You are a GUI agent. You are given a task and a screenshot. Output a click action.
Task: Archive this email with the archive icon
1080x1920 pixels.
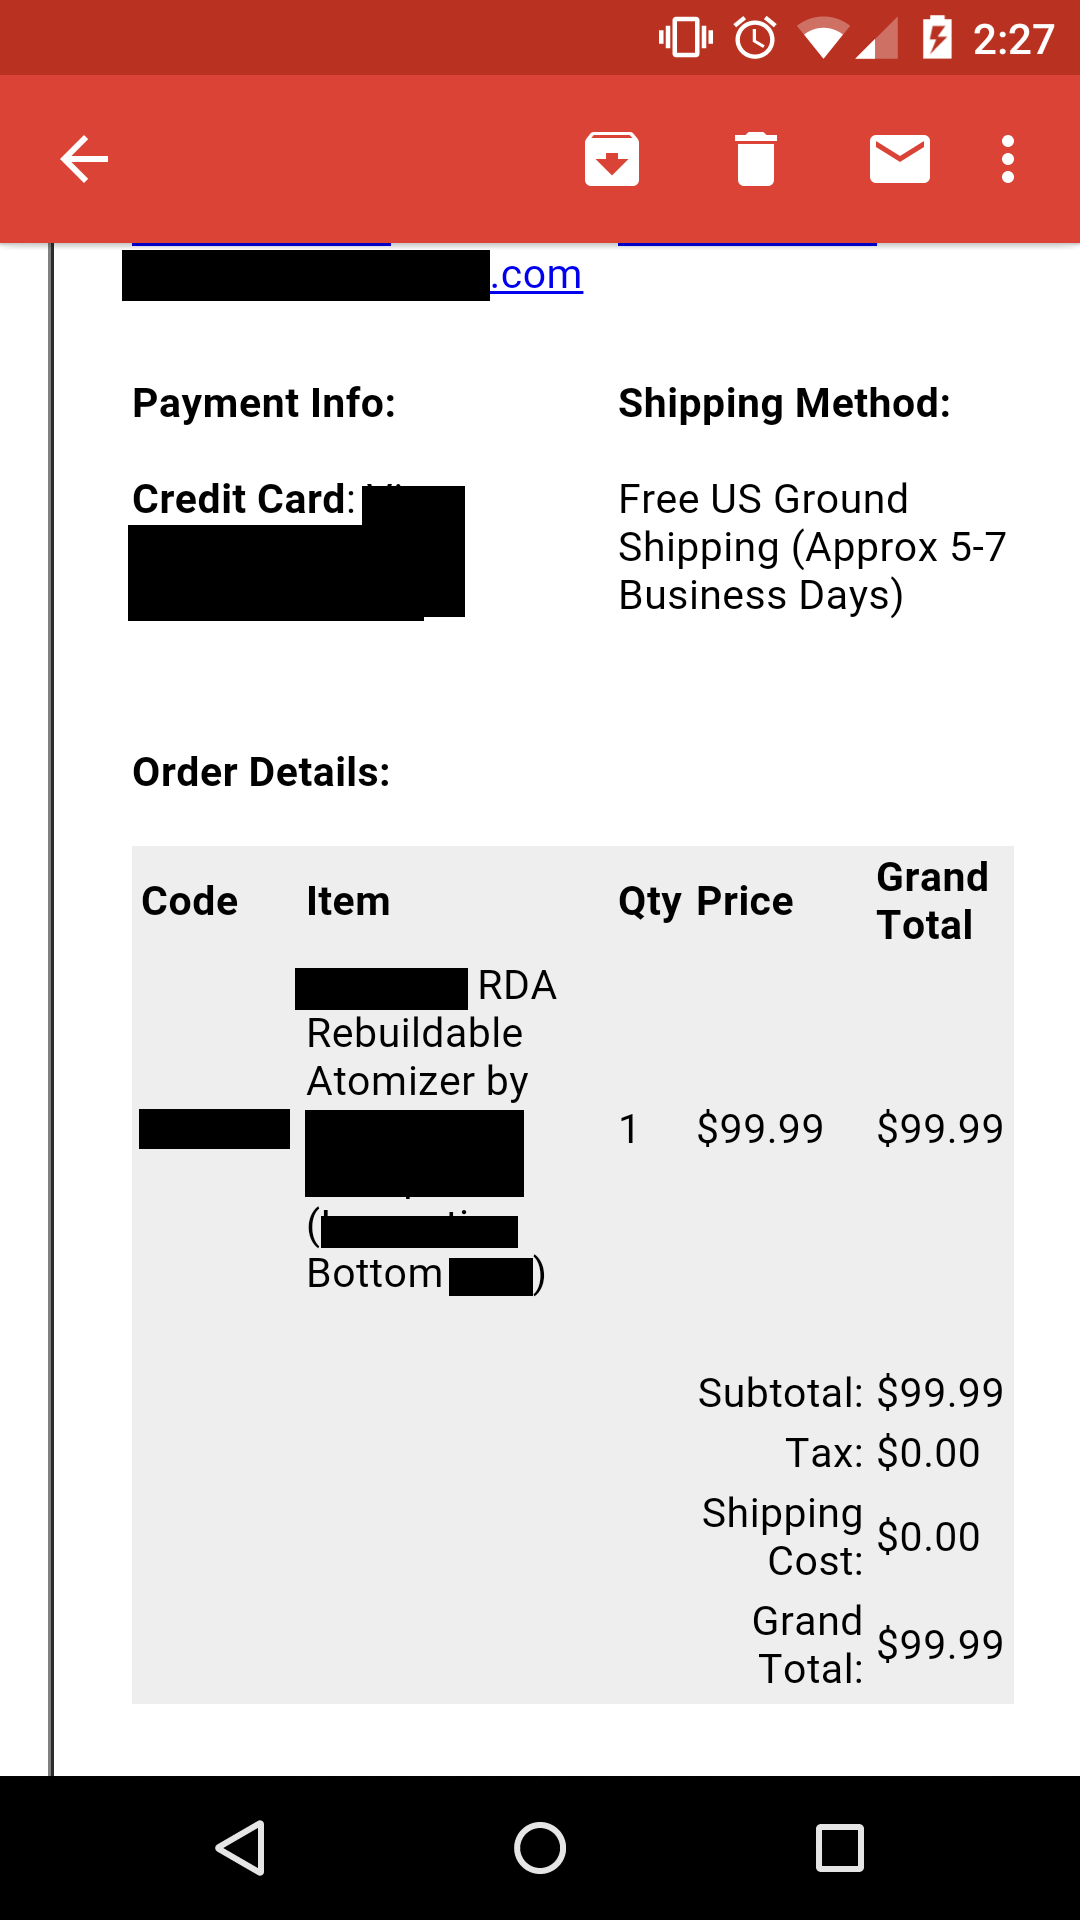[x=612, y=159]
